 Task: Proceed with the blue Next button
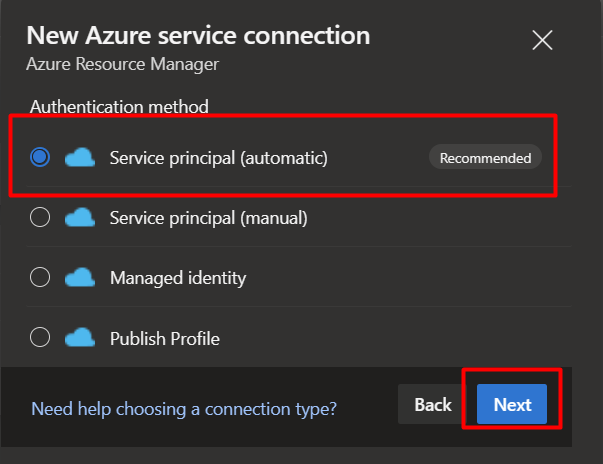pos(512,404)
